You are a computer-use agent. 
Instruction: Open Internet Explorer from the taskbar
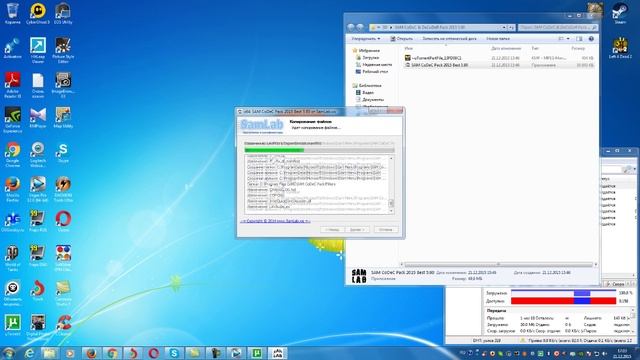pyautogui.click(x=29, y=353)
